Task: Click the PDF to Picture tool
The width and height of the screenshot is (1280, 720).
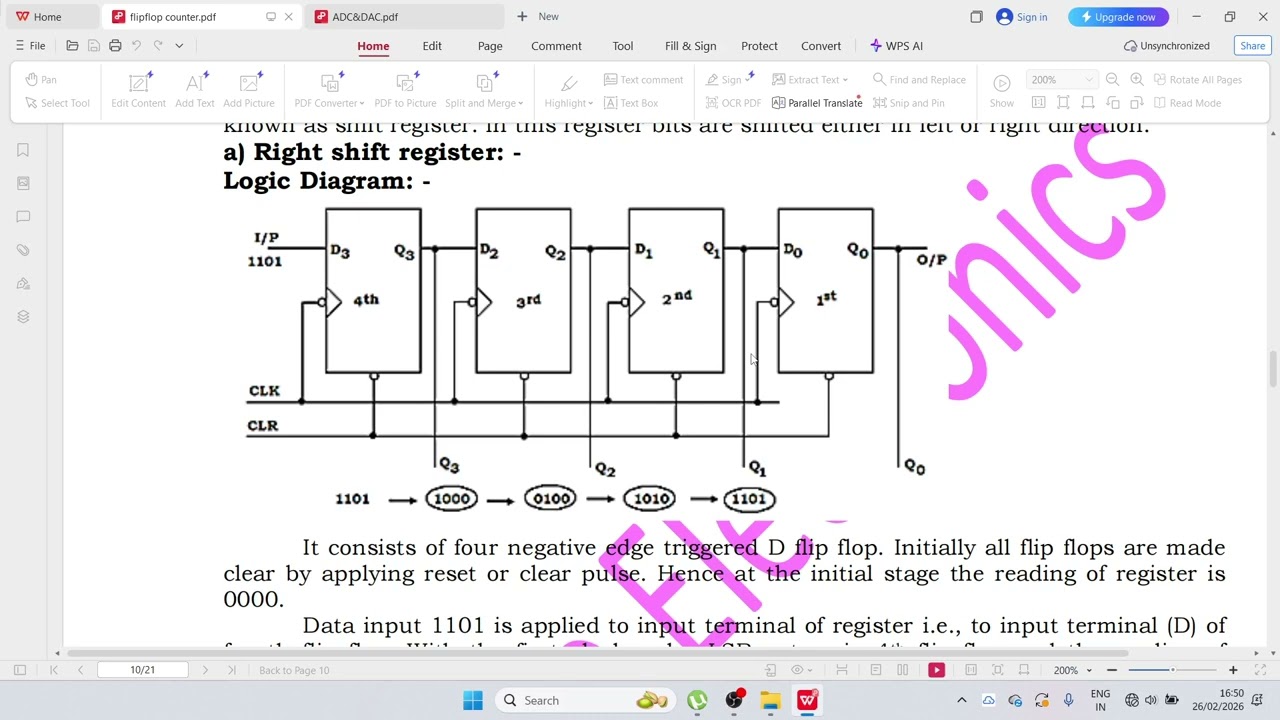Action: click(x=405, y=91)
